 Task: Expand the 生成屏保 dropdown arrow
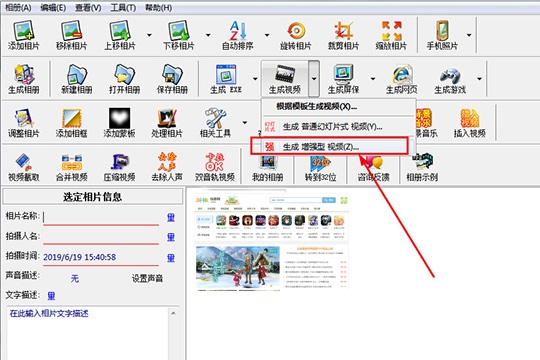coord(373,79)
